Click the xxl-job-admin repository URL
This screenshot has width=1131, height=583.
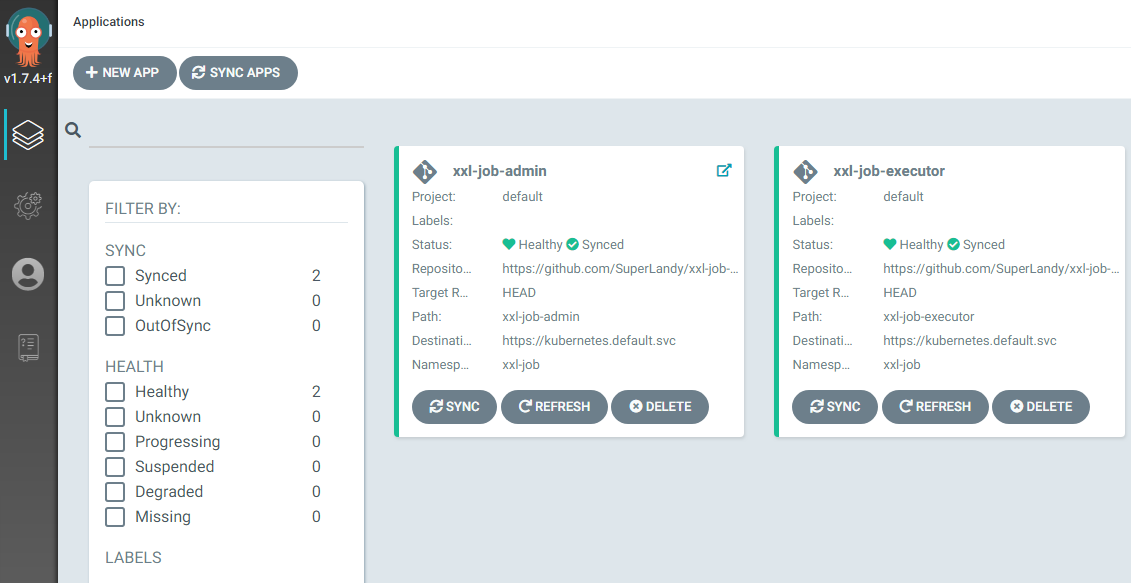coord(620,268)
